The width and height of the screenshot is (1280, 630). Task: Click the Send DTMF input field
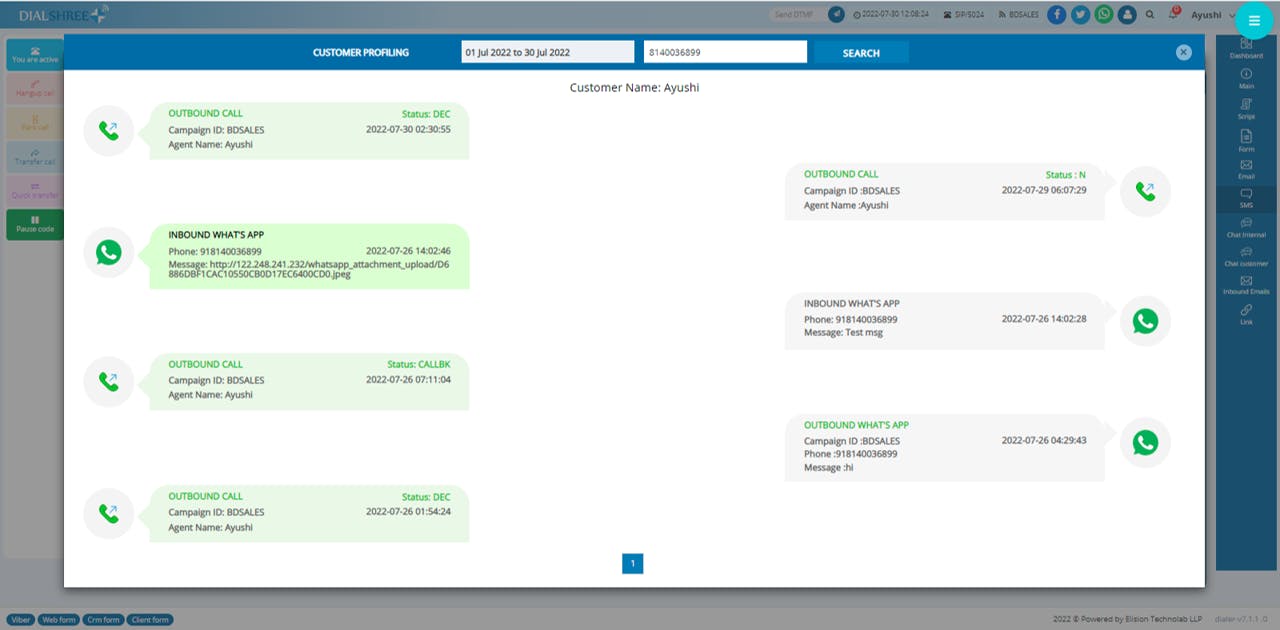point(797,15)
